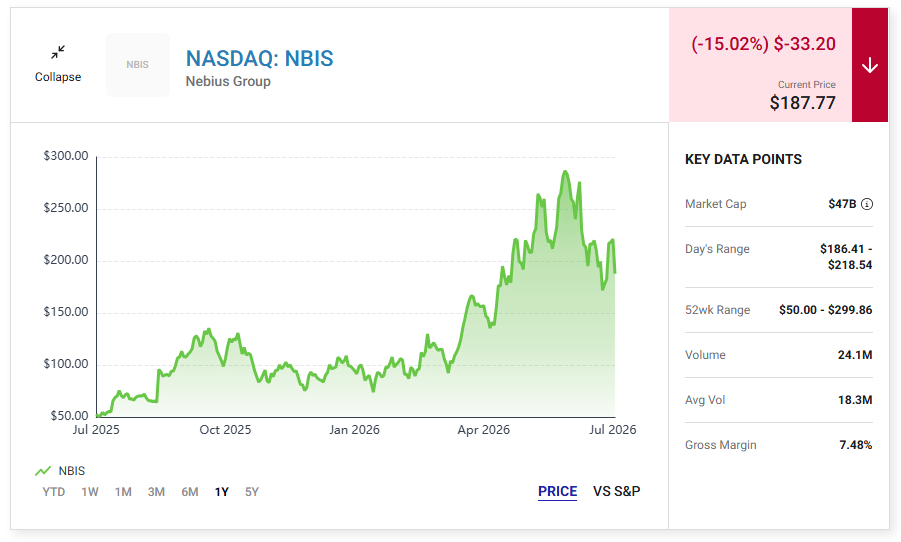Collapse the stock chart panel

point(57,64)
